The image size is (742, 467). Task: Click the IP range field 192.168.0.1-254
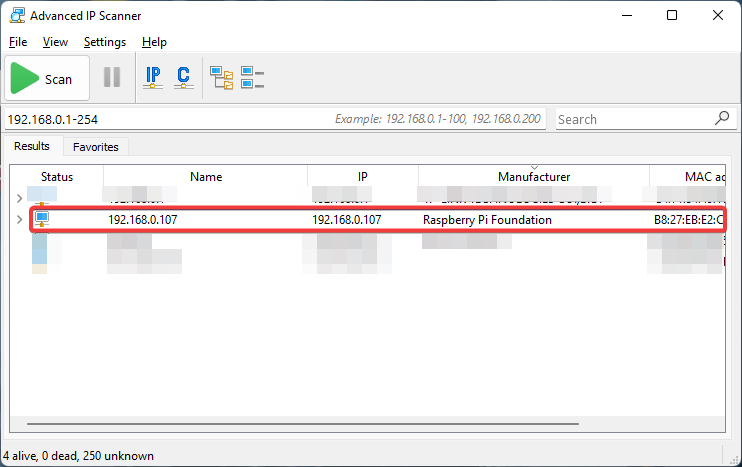pos(275,119)
